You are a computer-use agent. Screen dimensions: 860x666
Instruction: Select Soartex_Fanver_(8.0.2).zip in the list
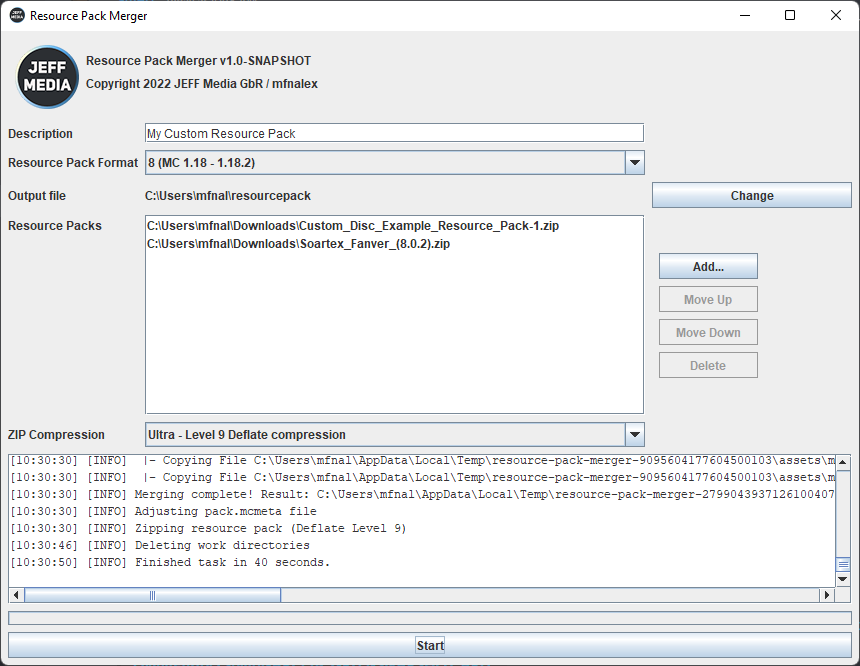298,244
